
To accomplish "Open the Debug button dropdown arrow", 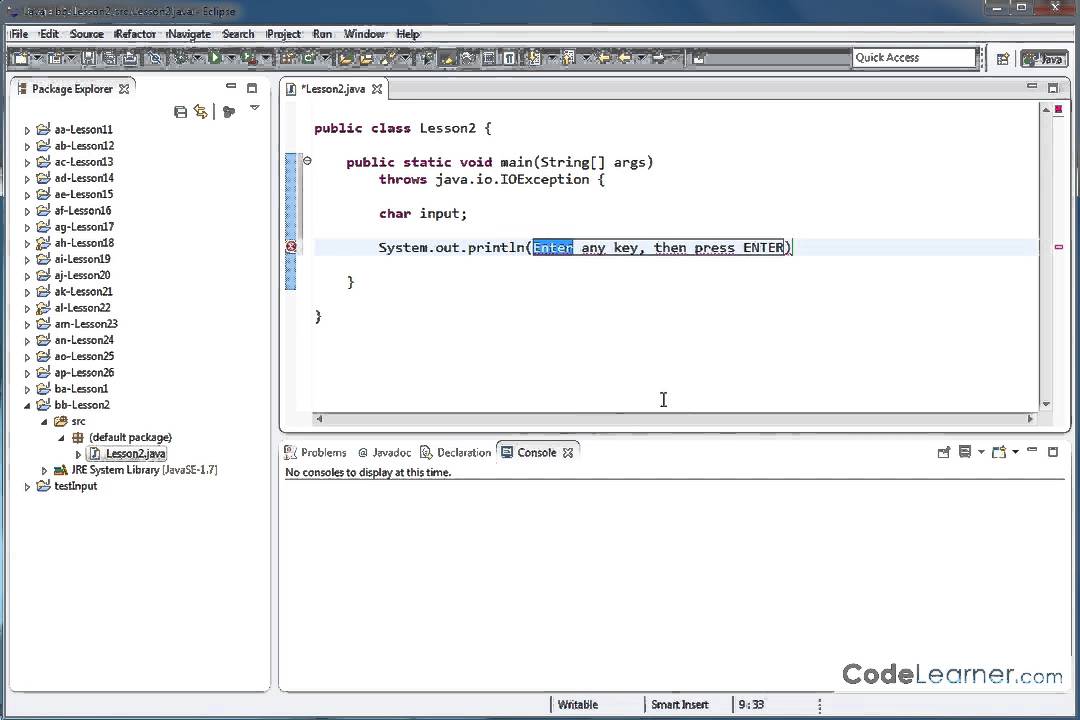I will 198,59.
